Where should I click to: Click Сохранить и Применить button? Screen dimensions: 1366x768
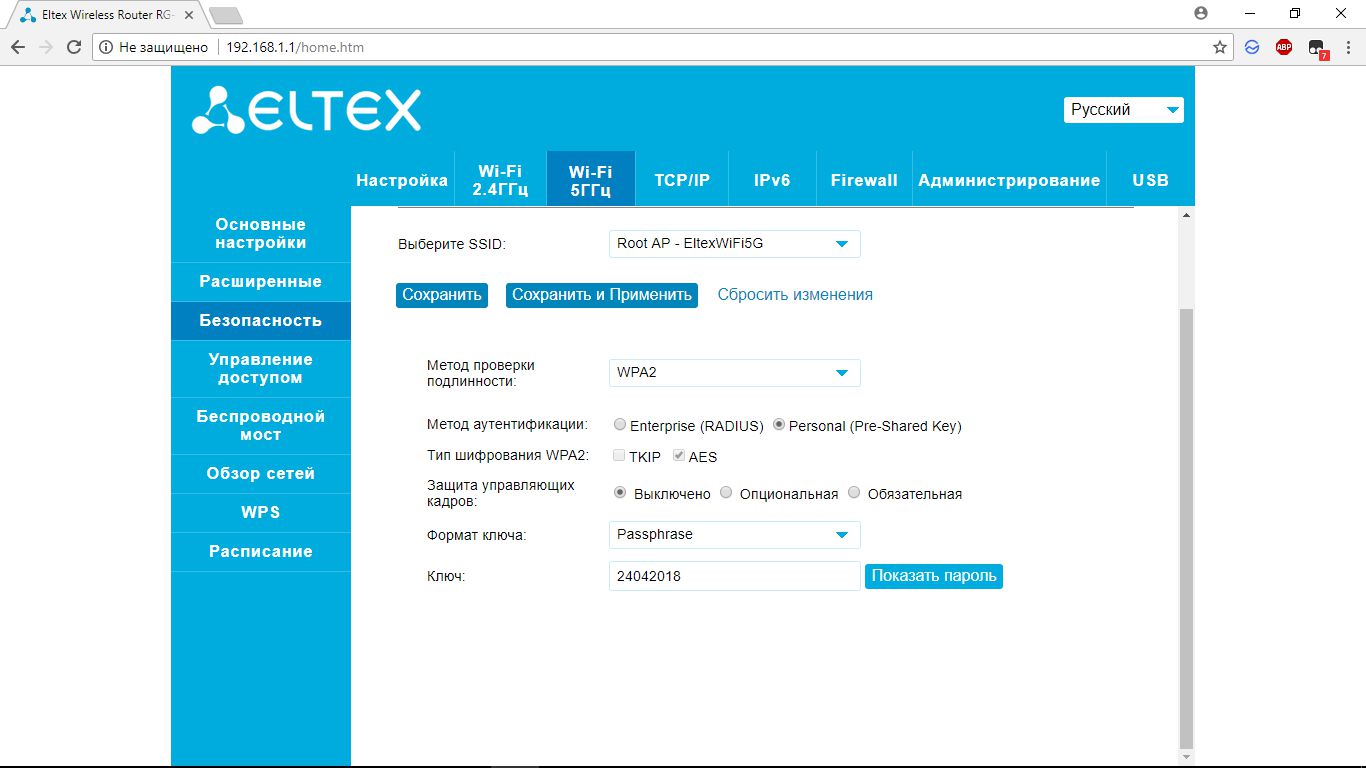(x=602, y=295)
